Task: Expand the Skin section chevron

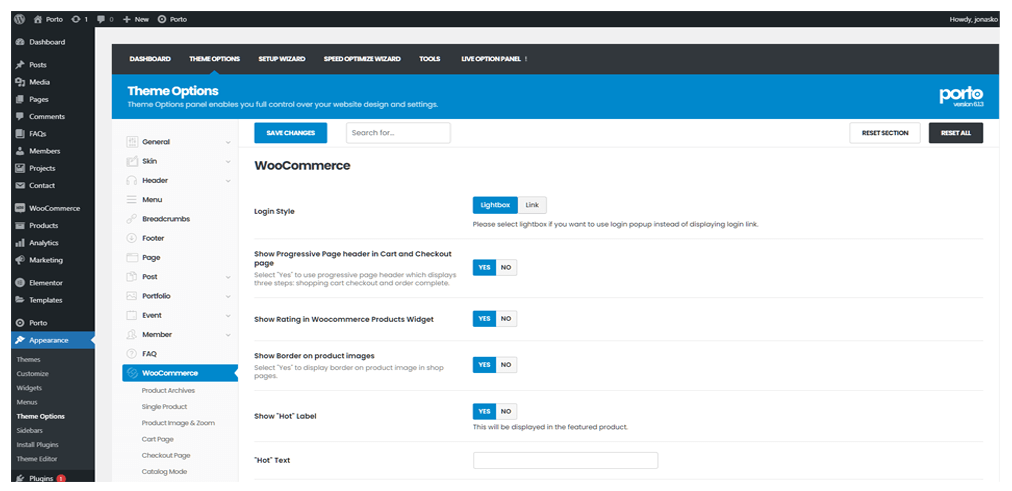Action: (x=228, y=161)
